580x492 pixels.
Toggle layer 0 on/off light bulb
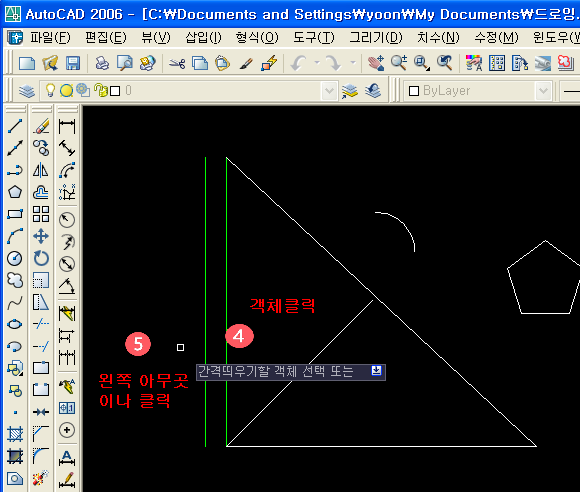(50, 90)
